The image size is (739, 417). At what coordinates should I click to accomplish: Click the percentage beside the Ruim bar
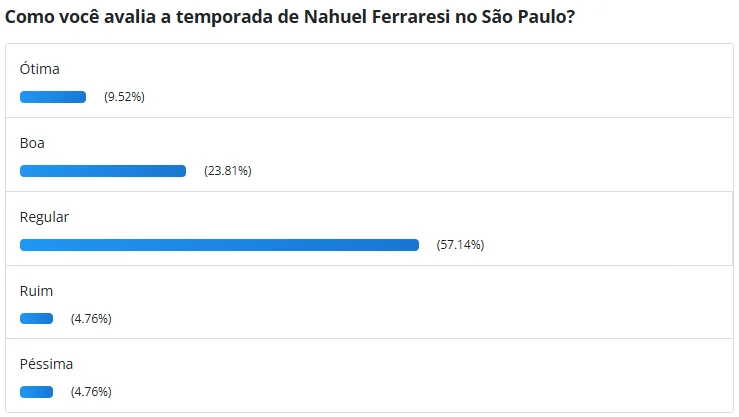coord(91,319)
